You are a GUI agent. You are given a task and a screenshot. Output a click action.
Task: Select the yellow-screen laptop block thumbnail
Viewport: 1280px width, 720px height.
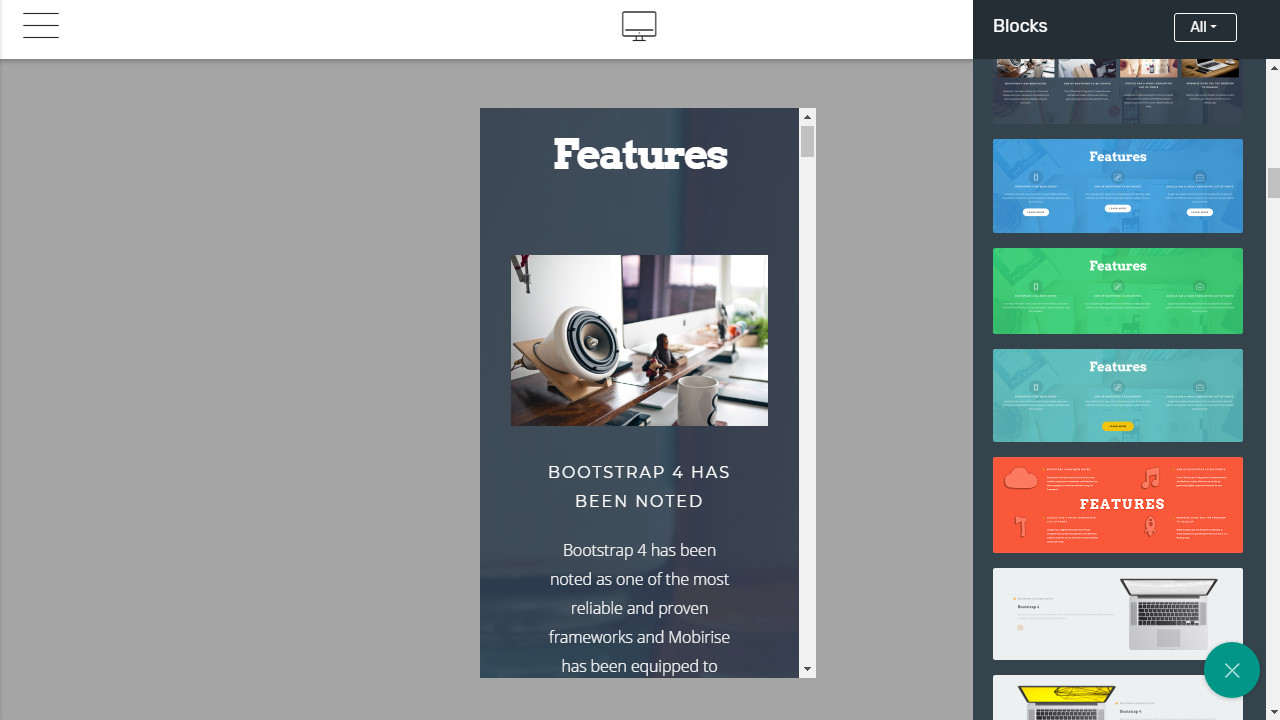(x=1118, y=698)
